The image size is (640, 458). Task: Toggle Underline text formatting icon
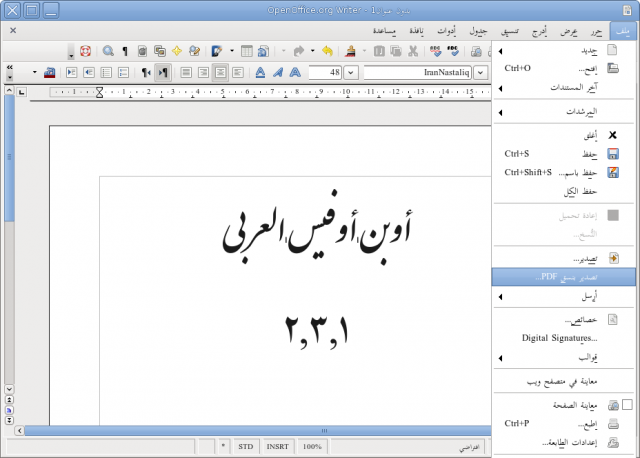pos(260,73)
